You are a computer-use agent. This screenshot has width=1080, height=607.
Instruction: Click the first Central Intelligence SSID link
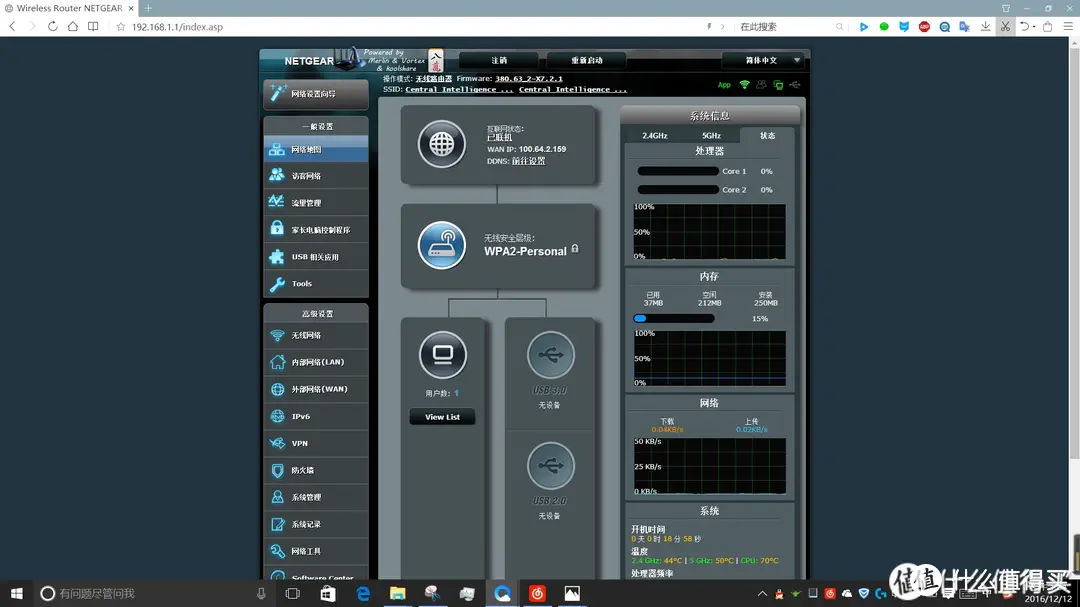point(459,90)
